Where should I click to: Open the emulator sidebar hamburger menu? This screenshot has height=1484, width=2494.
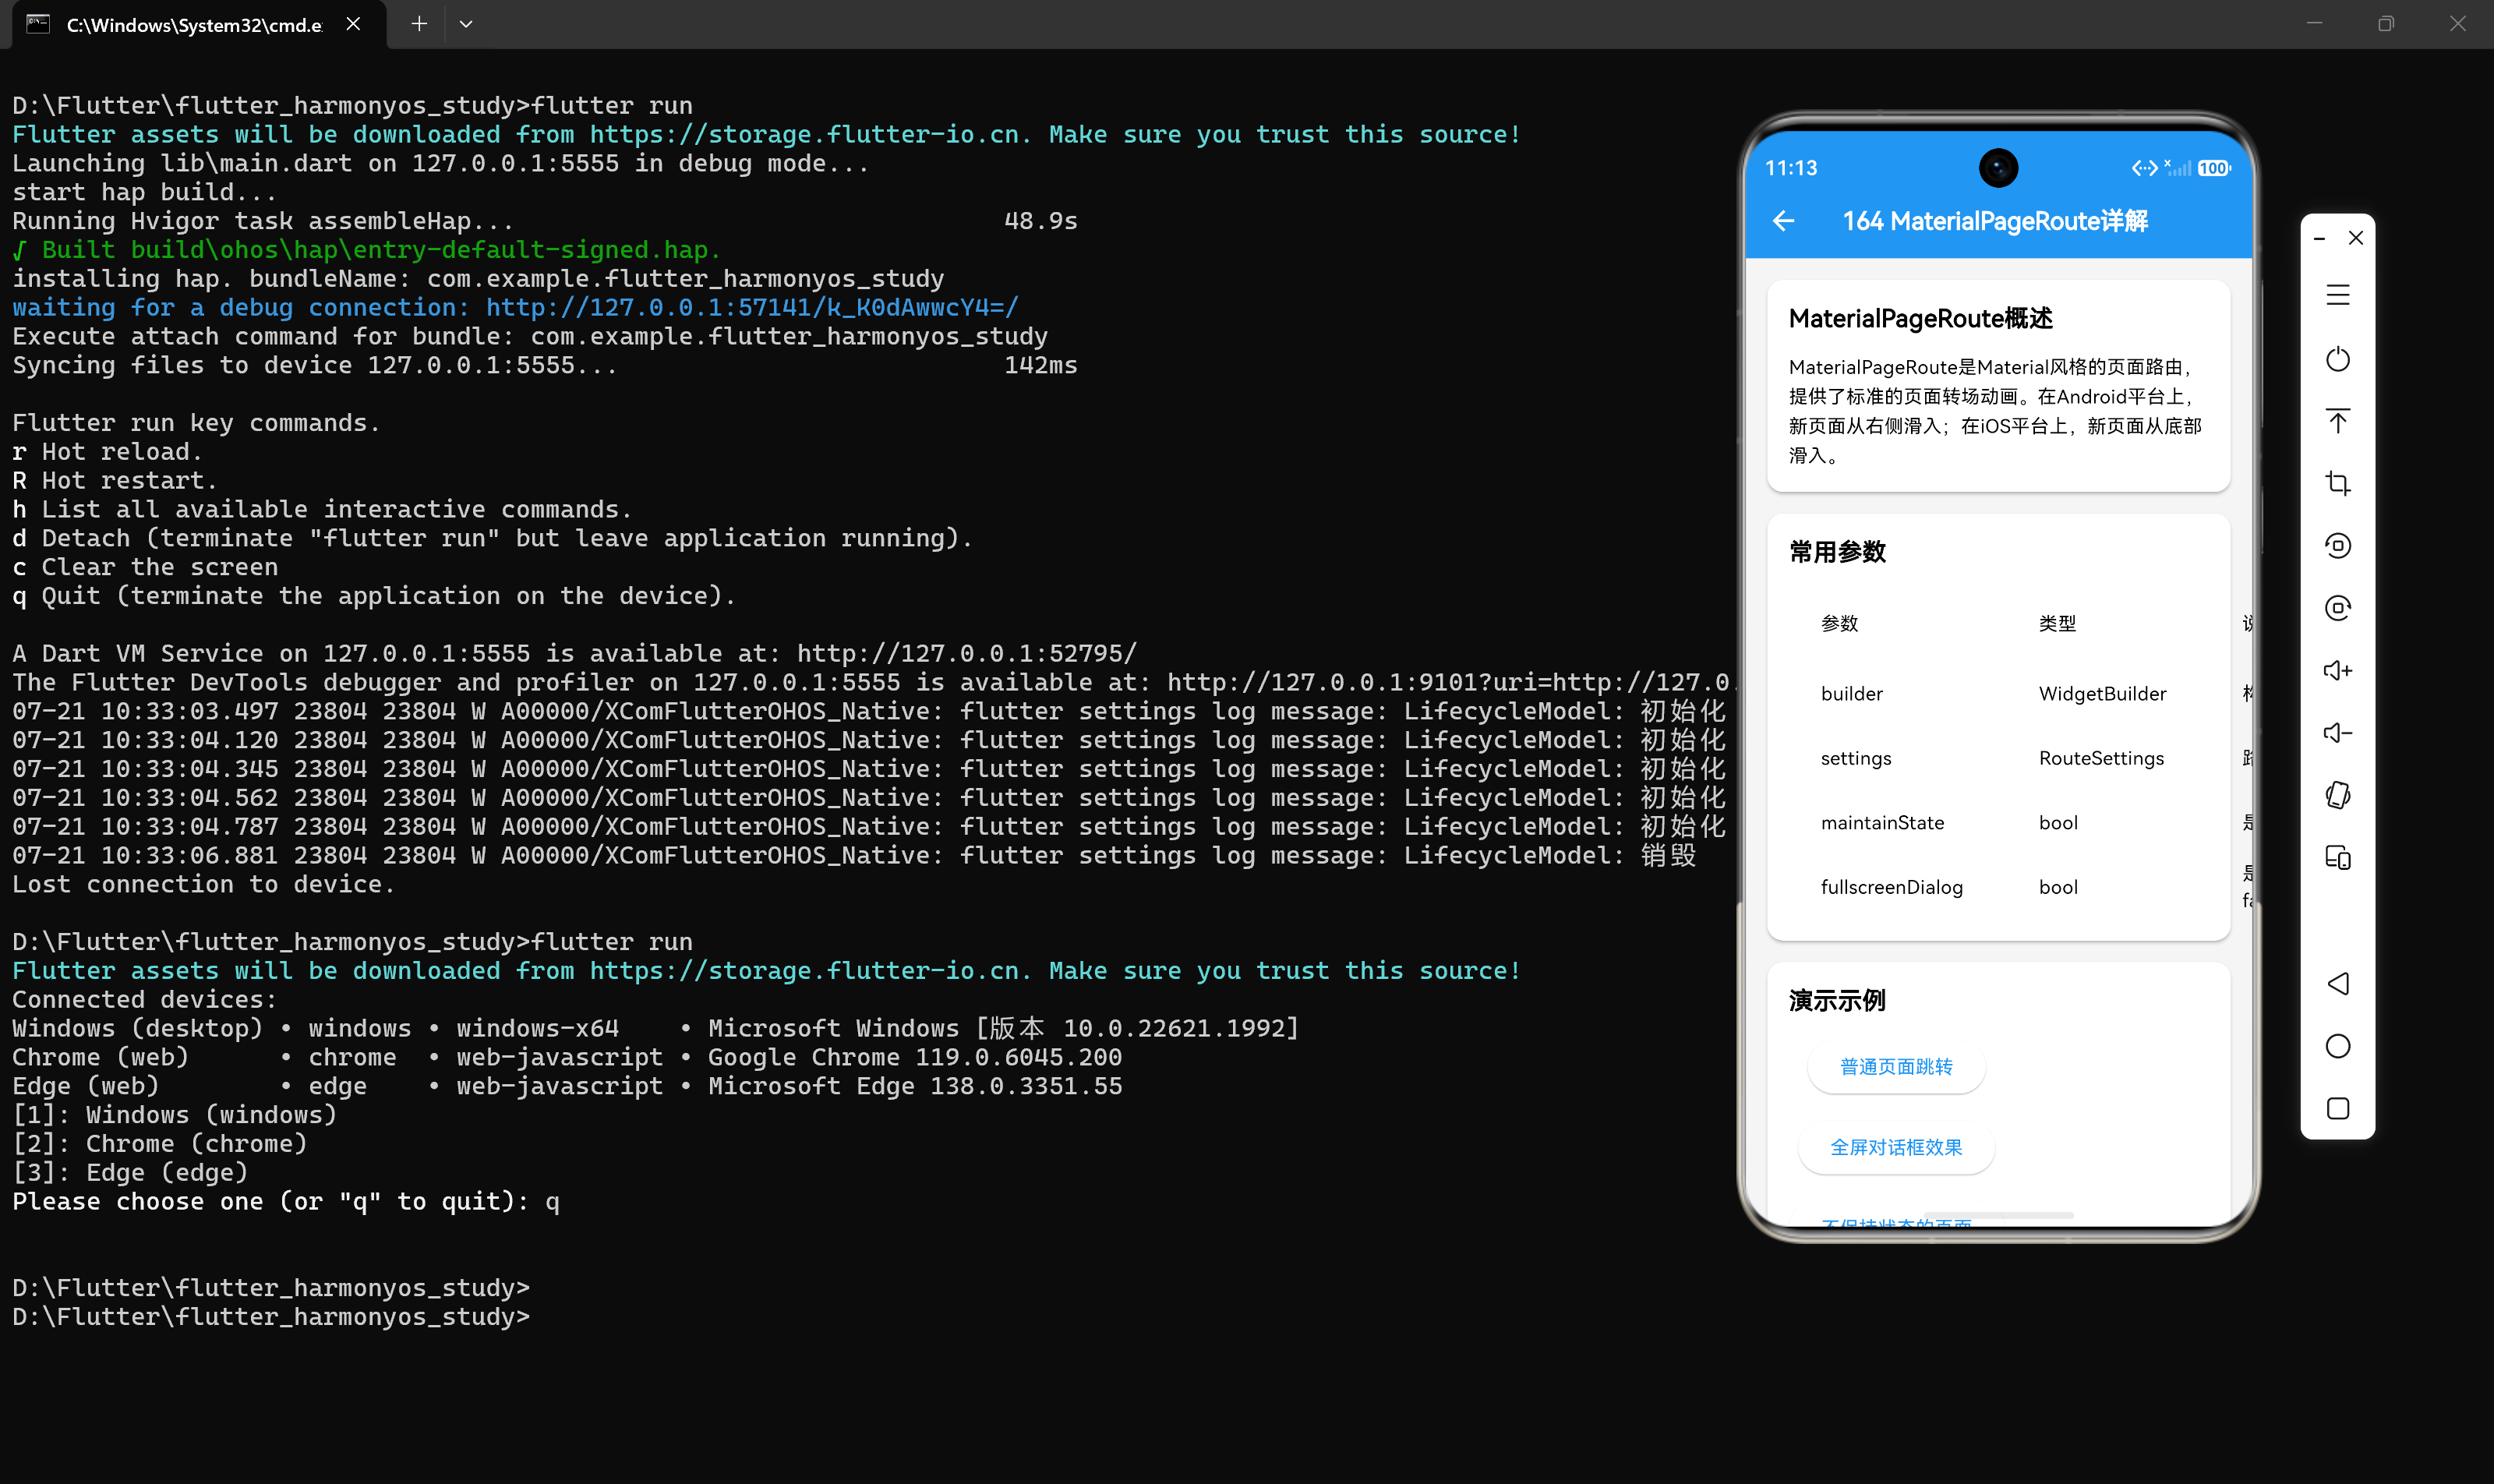2337,295
